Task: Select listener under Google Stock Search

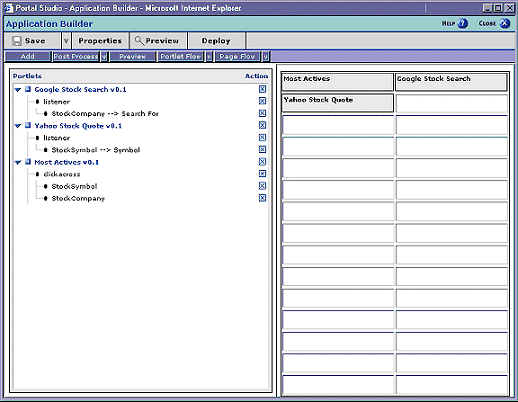Action: pyautogui.click(x=57, y=102)
